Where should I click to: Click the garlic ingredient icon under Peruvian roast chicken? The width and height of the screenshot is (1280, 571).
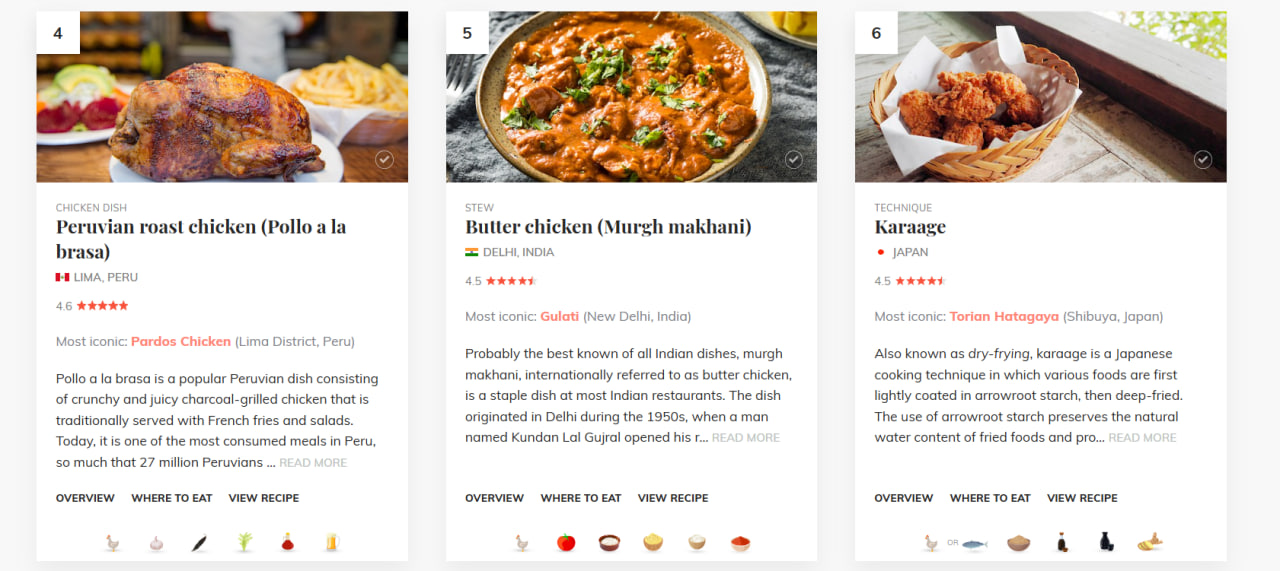156,543
